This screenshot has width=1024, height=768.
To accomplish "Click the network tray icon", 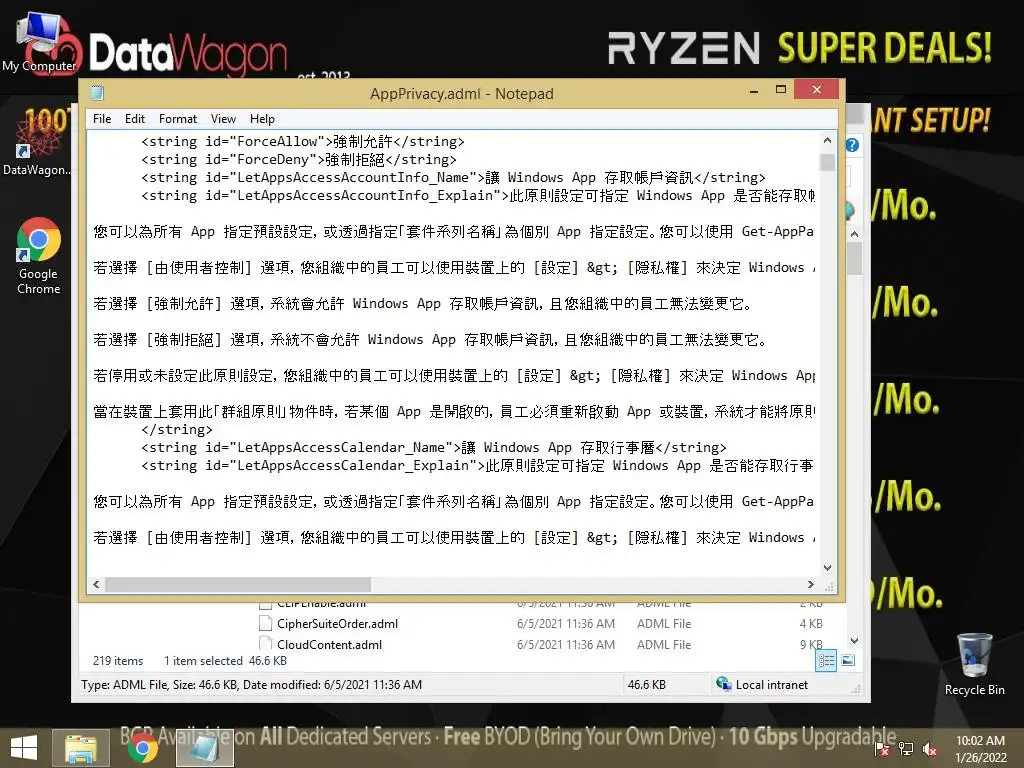I will [906, 749].
